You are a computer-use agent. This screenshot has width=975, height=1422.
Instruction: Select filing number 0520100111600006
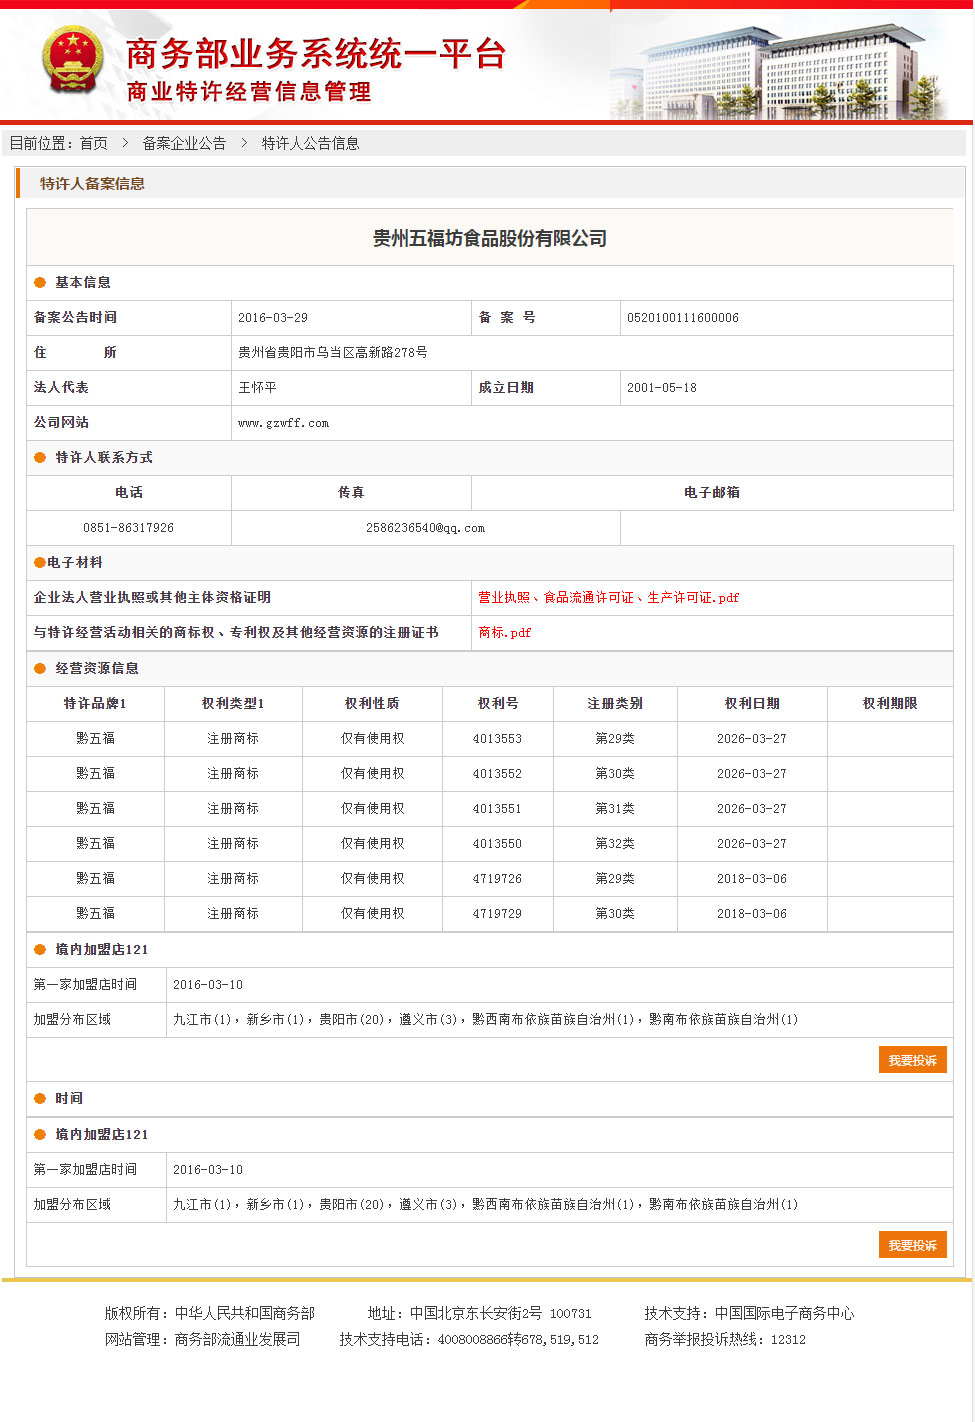[683, 318]
